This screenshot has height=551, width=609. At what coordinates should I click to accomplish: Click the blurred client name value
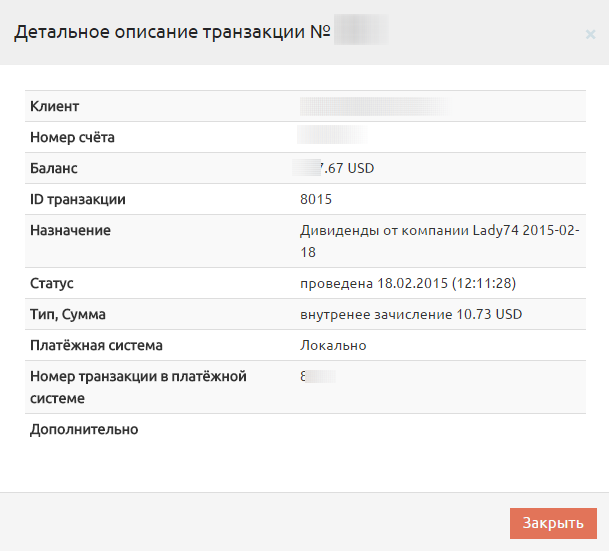[375, 106]
